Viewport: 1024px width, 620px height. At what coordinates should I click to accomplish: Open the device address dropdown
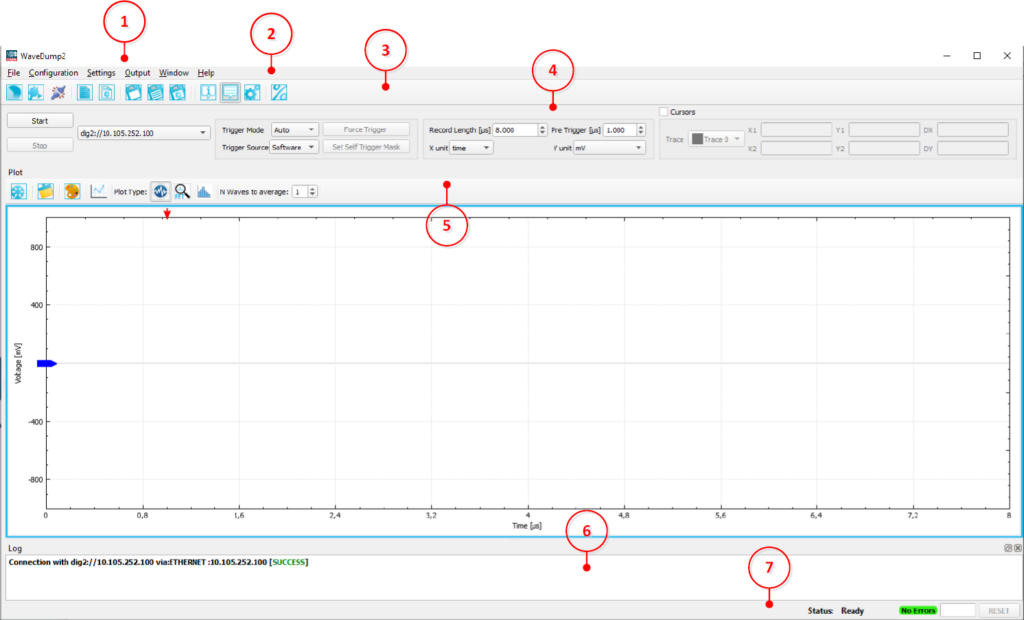point(144,133)
